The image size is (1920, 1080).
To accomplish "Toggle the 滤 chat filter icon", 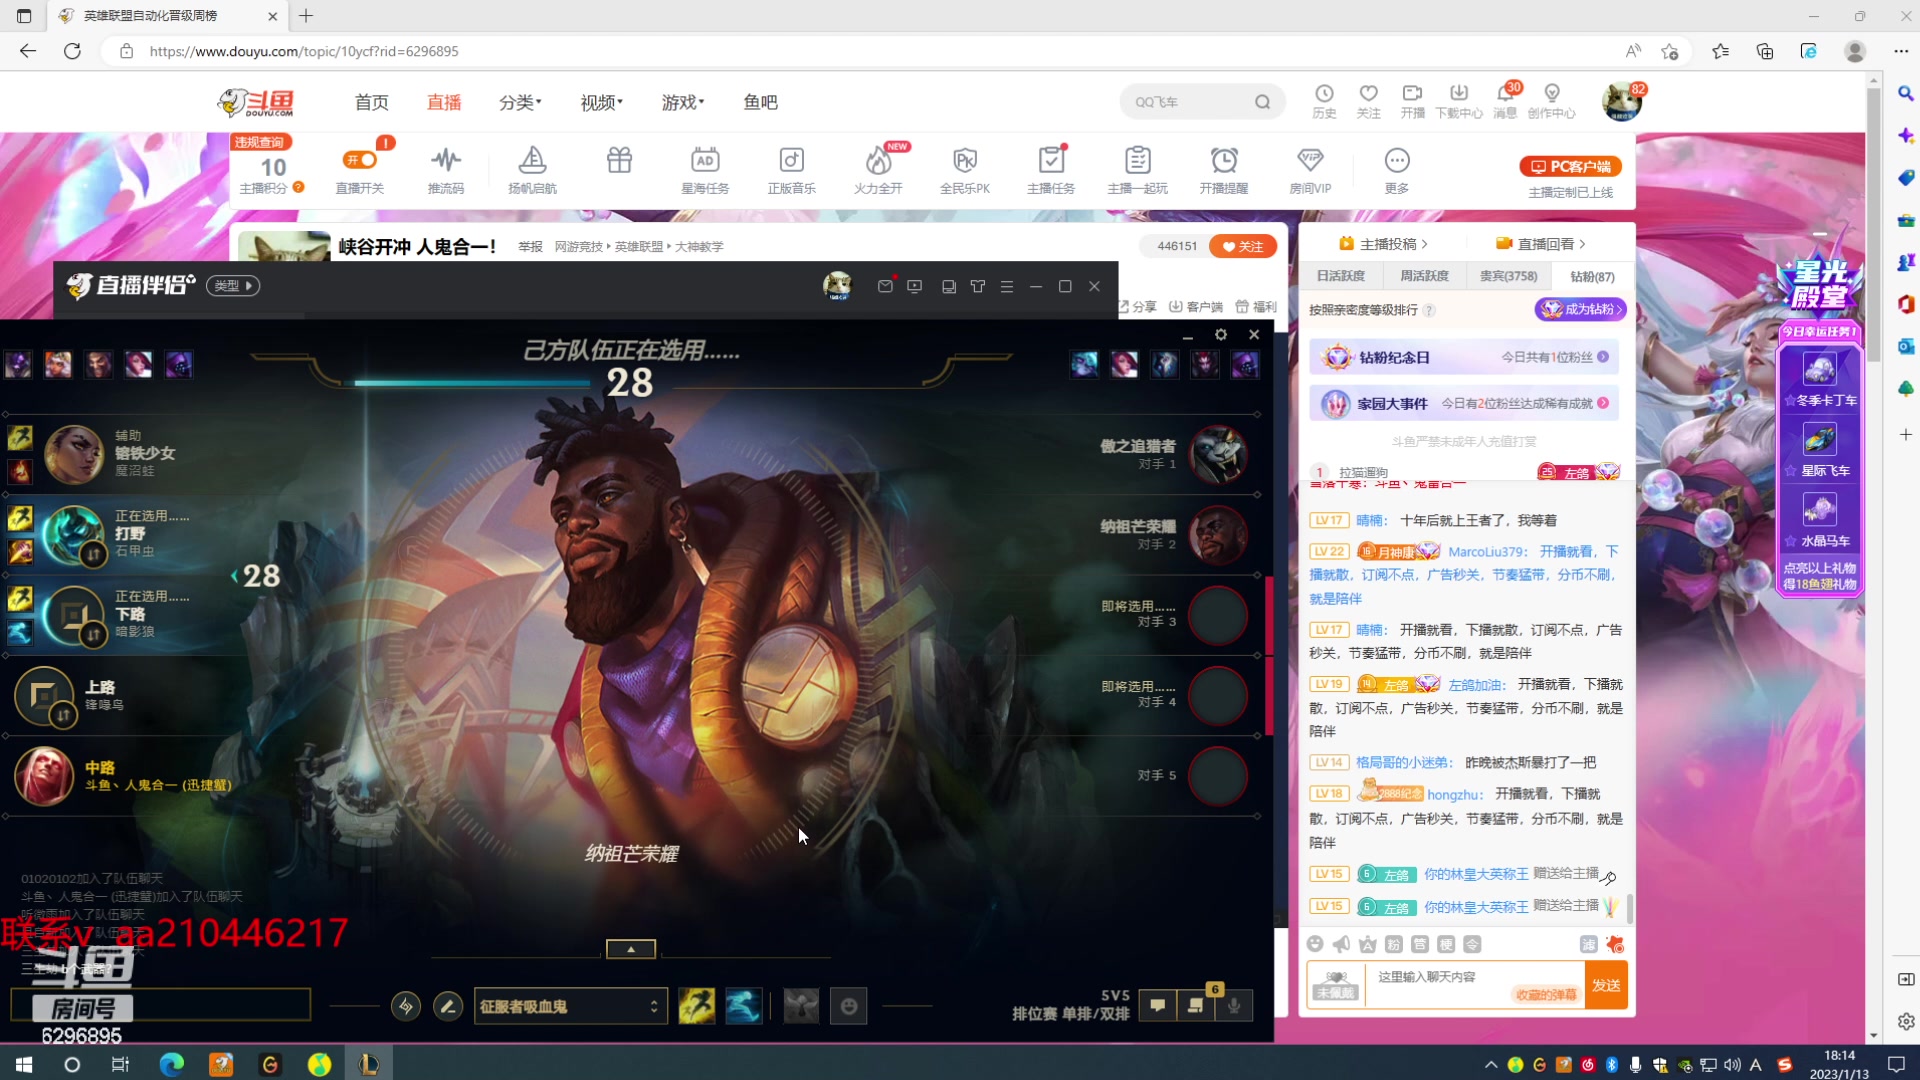I will tap(1588, 944).
